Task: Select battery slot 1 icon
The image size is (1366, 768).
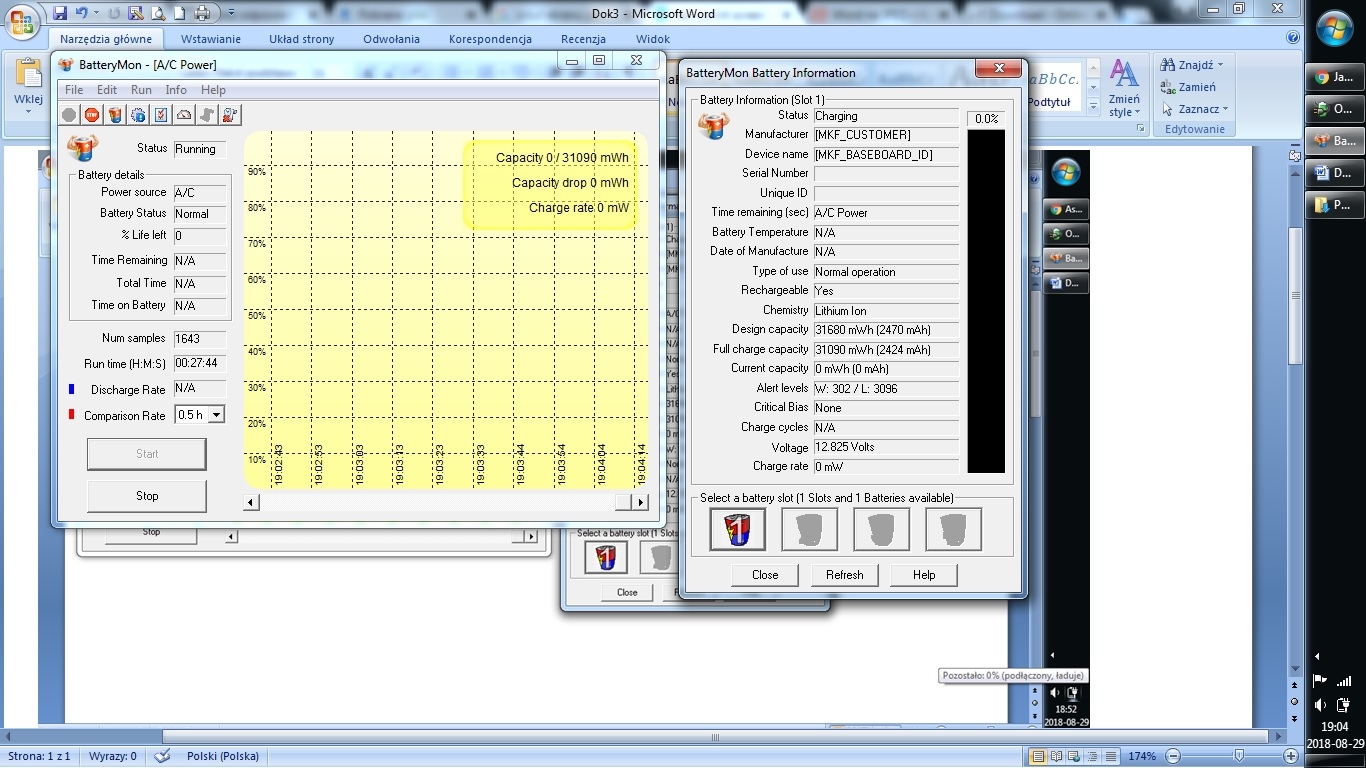Action: tap(737, 529)
